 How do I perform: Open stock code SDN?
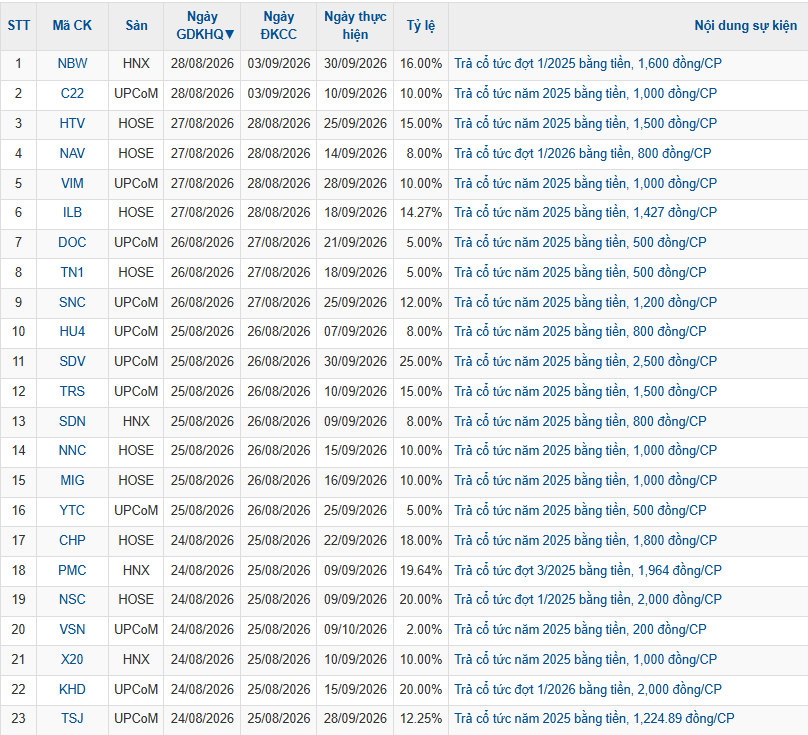[72, 421]
